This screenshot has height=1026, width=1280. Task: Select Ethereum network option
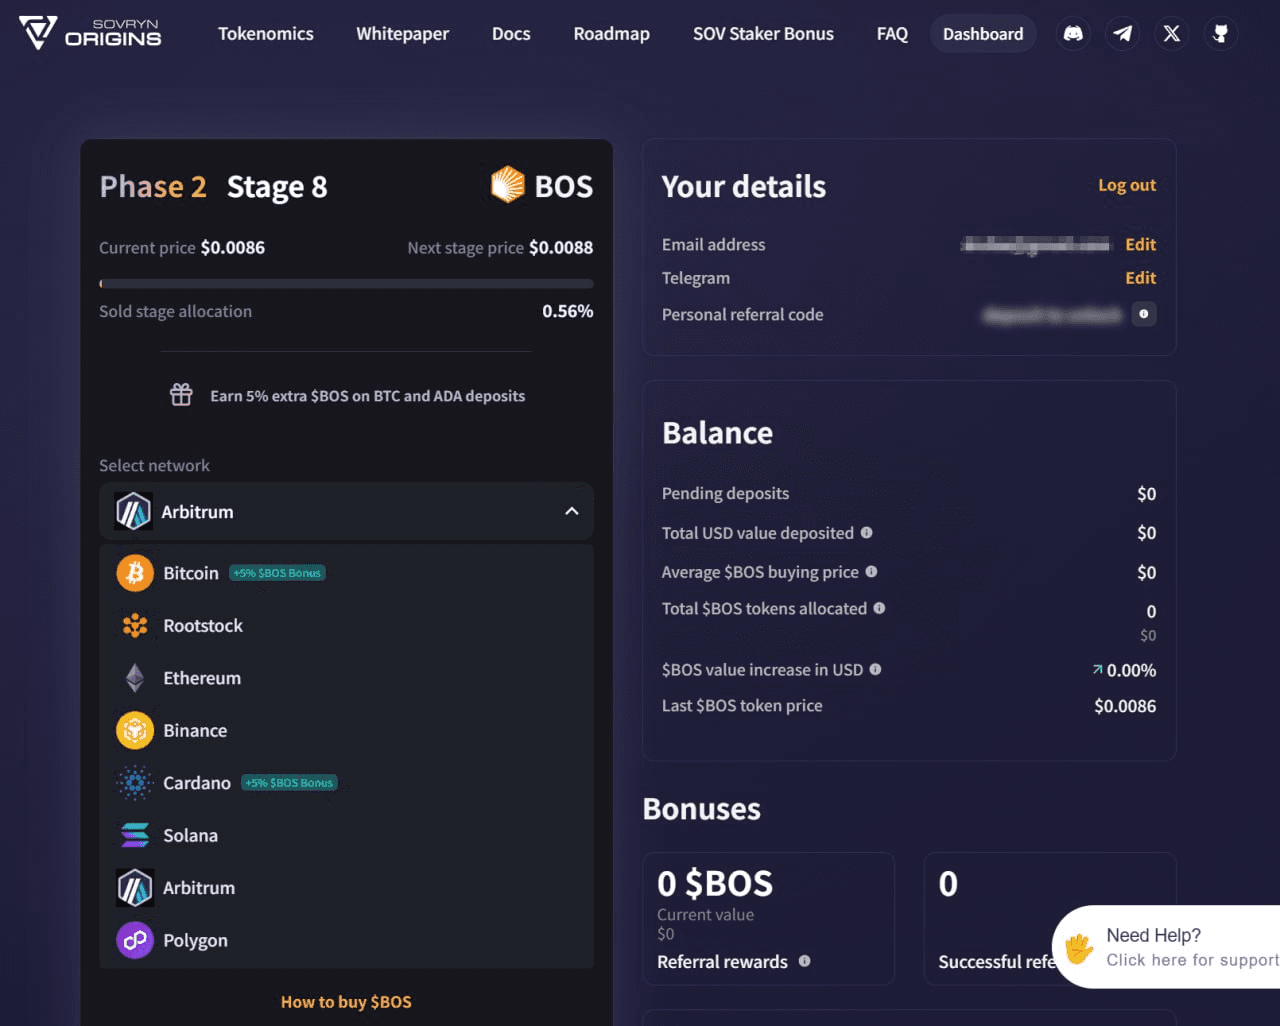346,678
